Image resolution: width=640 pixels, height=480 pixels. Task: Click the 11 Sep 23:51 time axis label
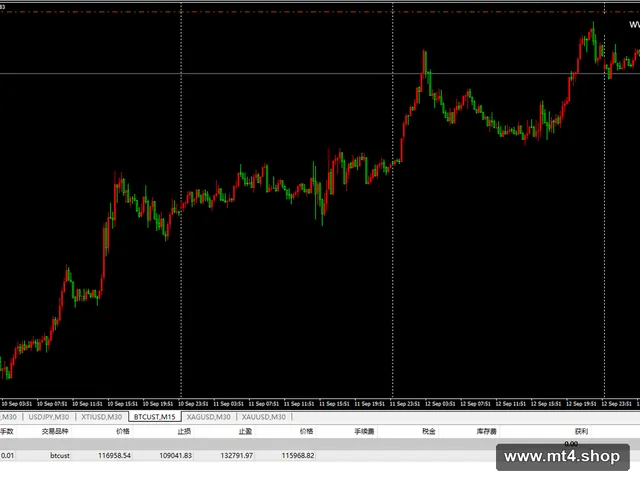click(405, 404)
